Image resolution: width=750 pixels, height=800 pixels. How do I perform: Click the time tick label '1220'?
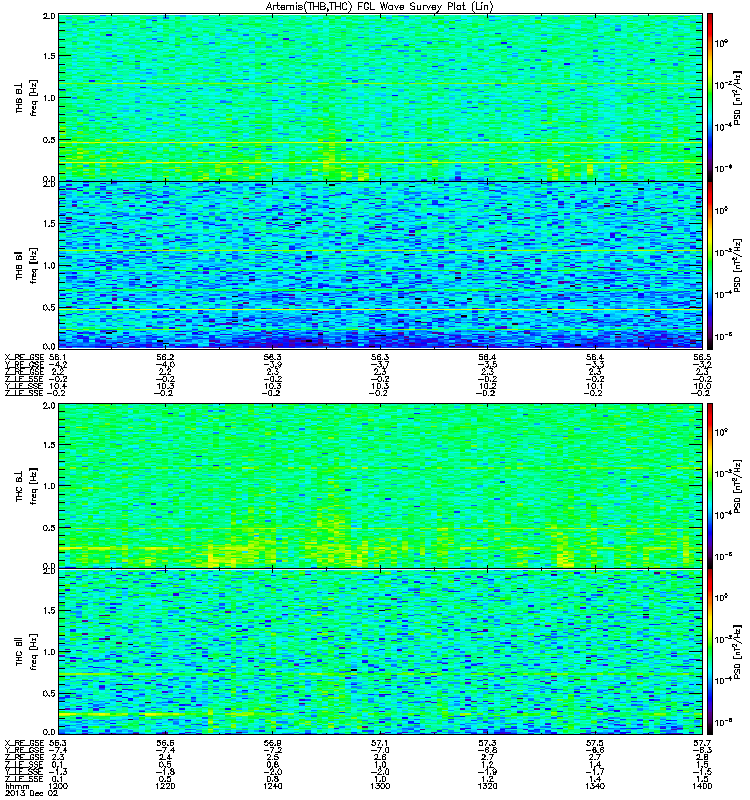point(165,786)
